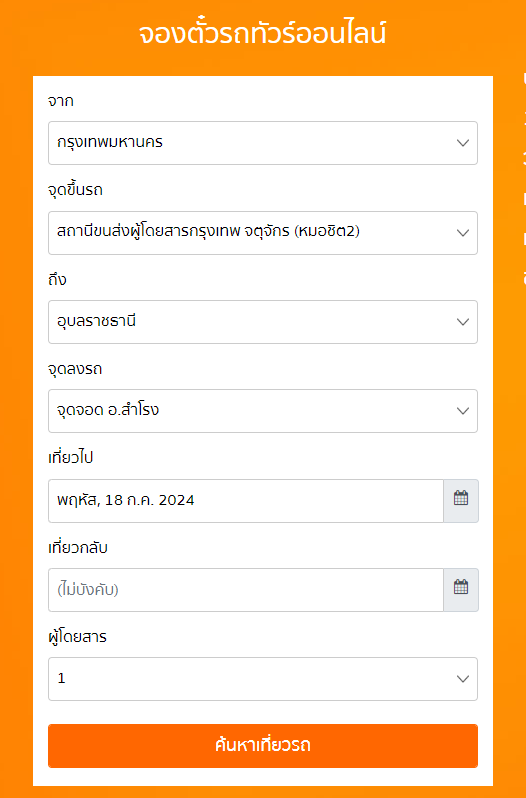Open the calendar icon for เที่ยวไป date

461,500
